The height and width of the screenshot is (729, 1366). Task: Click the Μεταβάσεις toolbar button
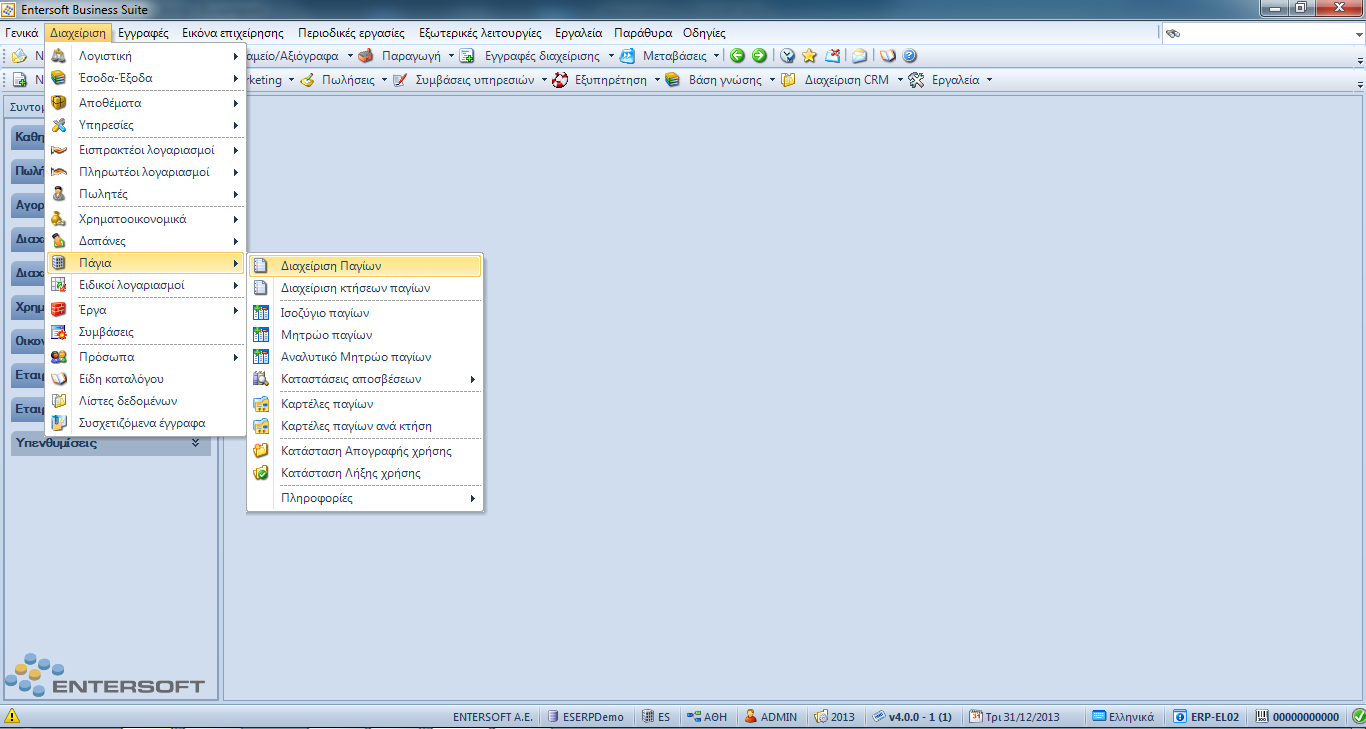pos(664,56)
